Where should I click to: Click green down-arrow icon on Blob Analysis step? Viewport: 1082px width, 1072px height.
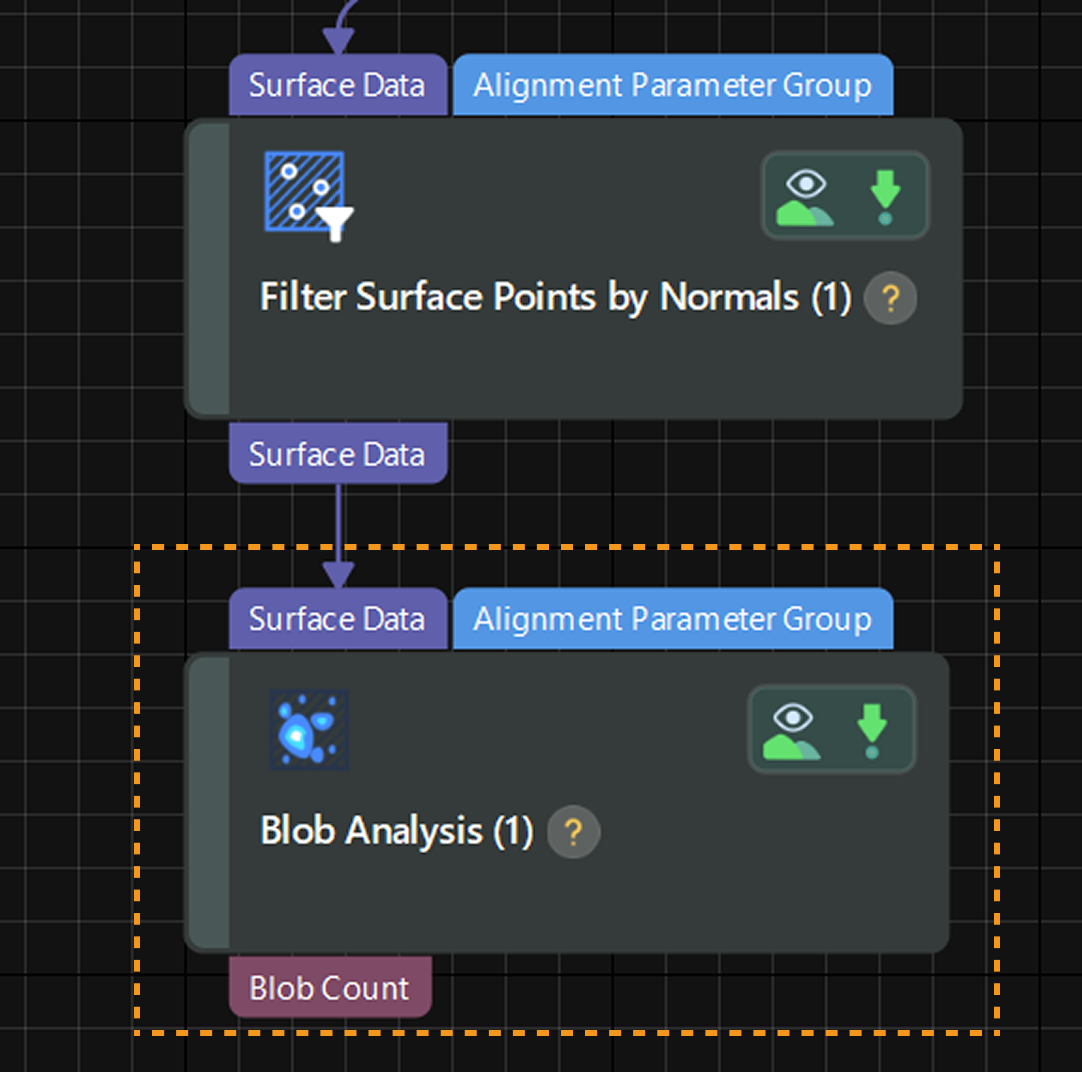pyautogui.click(x=871, y=729)
